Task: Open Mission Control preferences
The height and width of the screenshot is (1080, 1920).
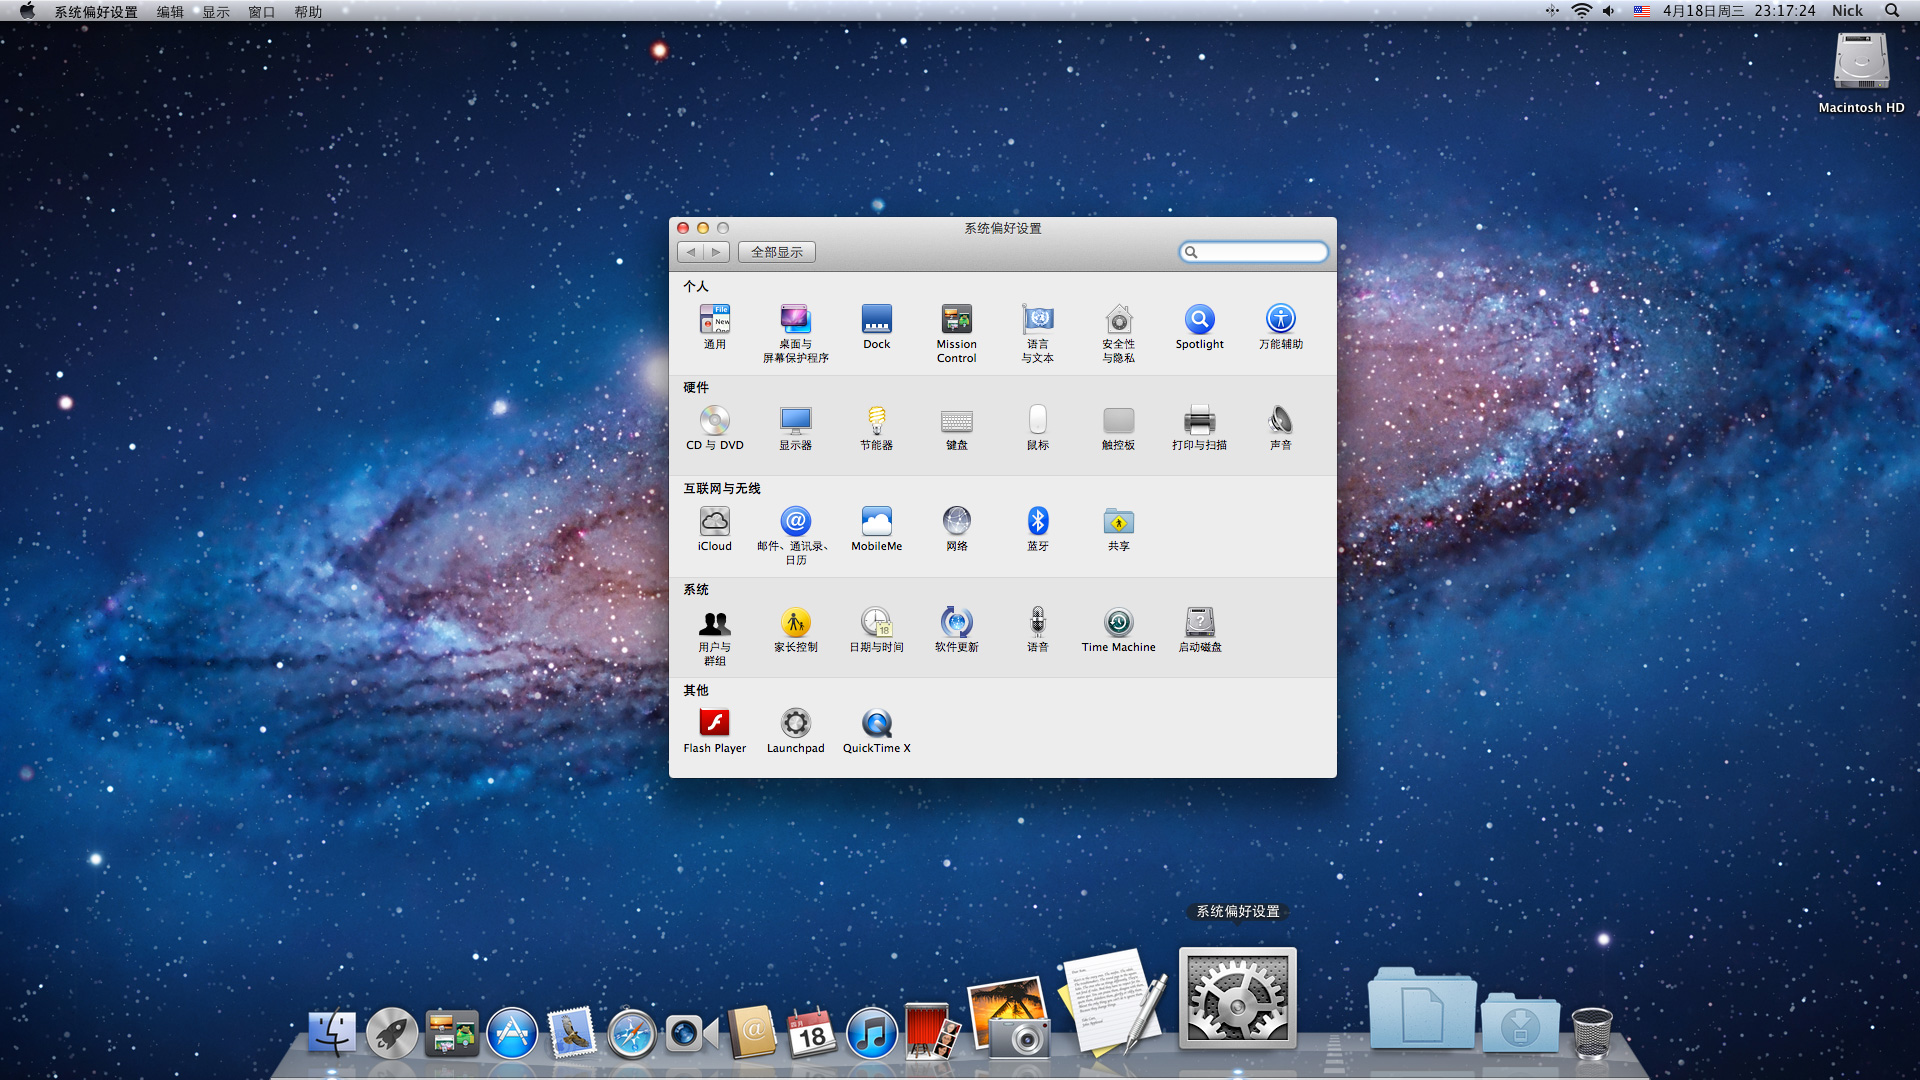Action: tap(956, 320)
